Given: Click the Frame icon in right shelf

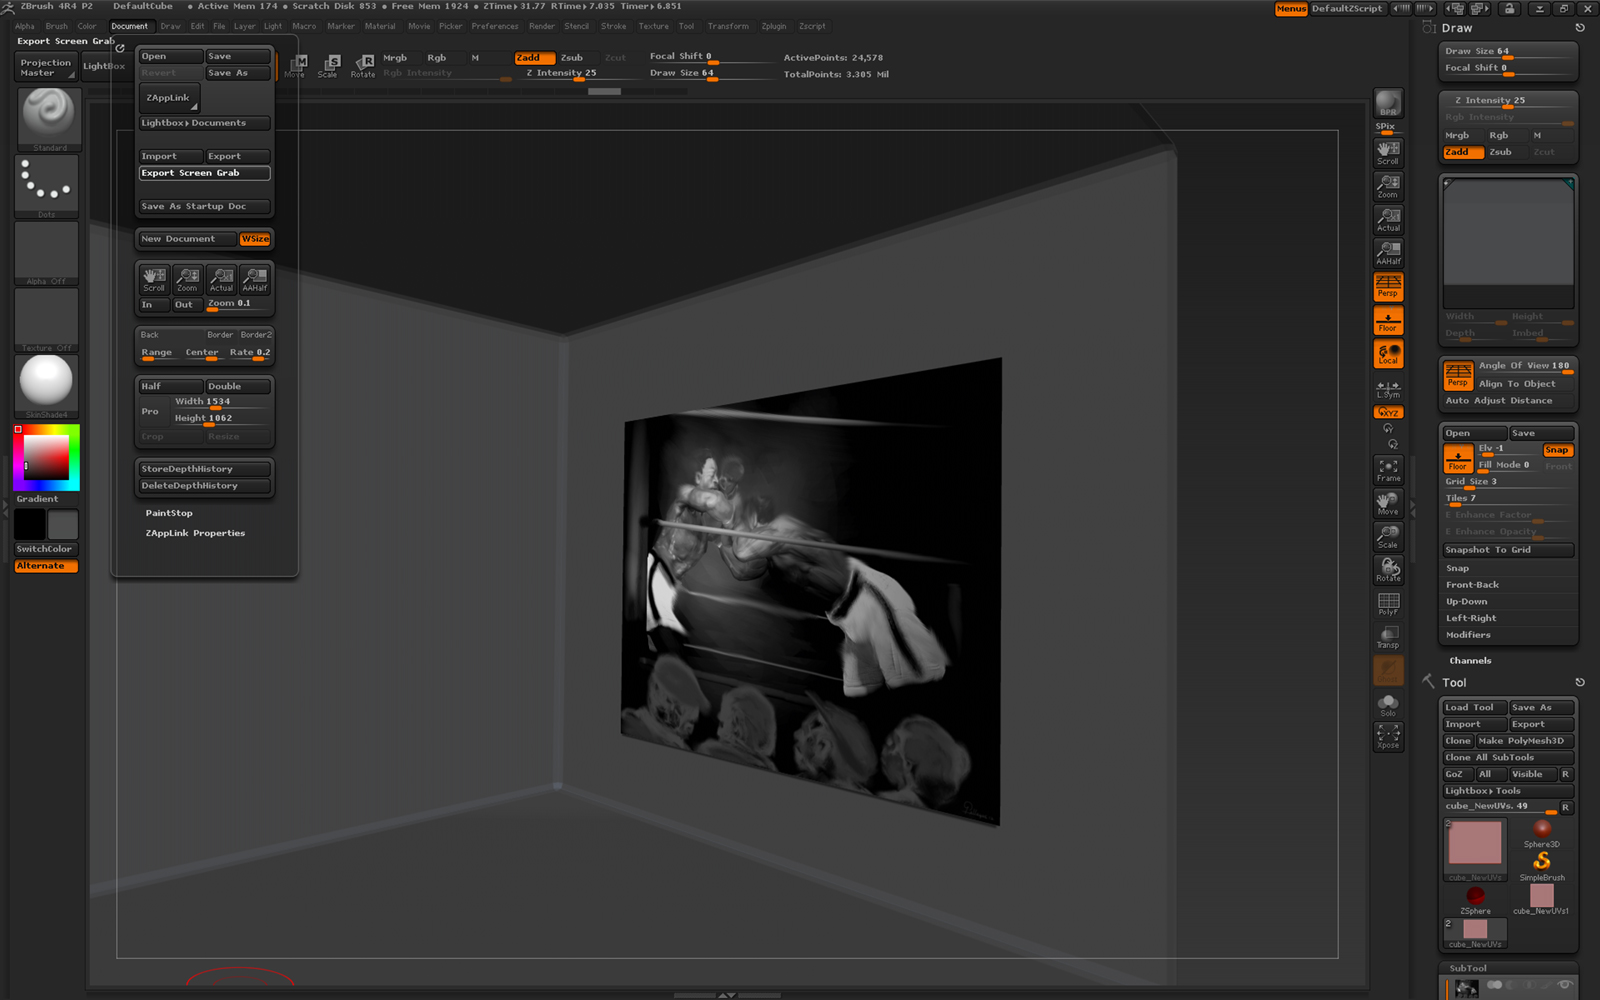Looking at the screenshot, I should (x=1388, y=470).
